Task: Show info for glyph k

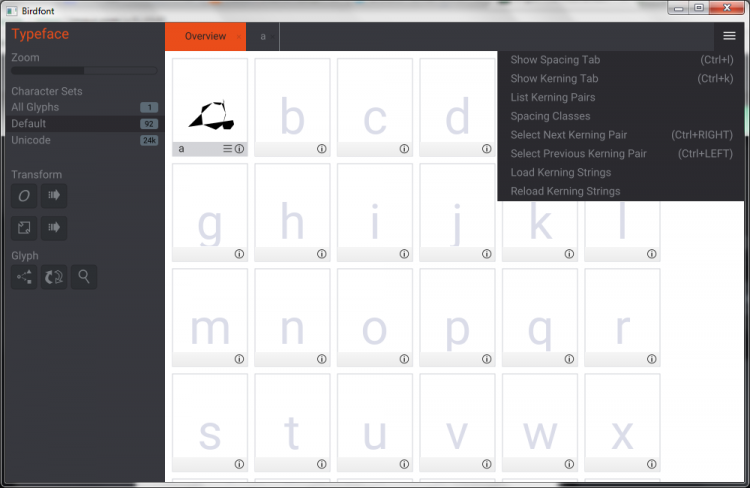Action: (569, 254)
